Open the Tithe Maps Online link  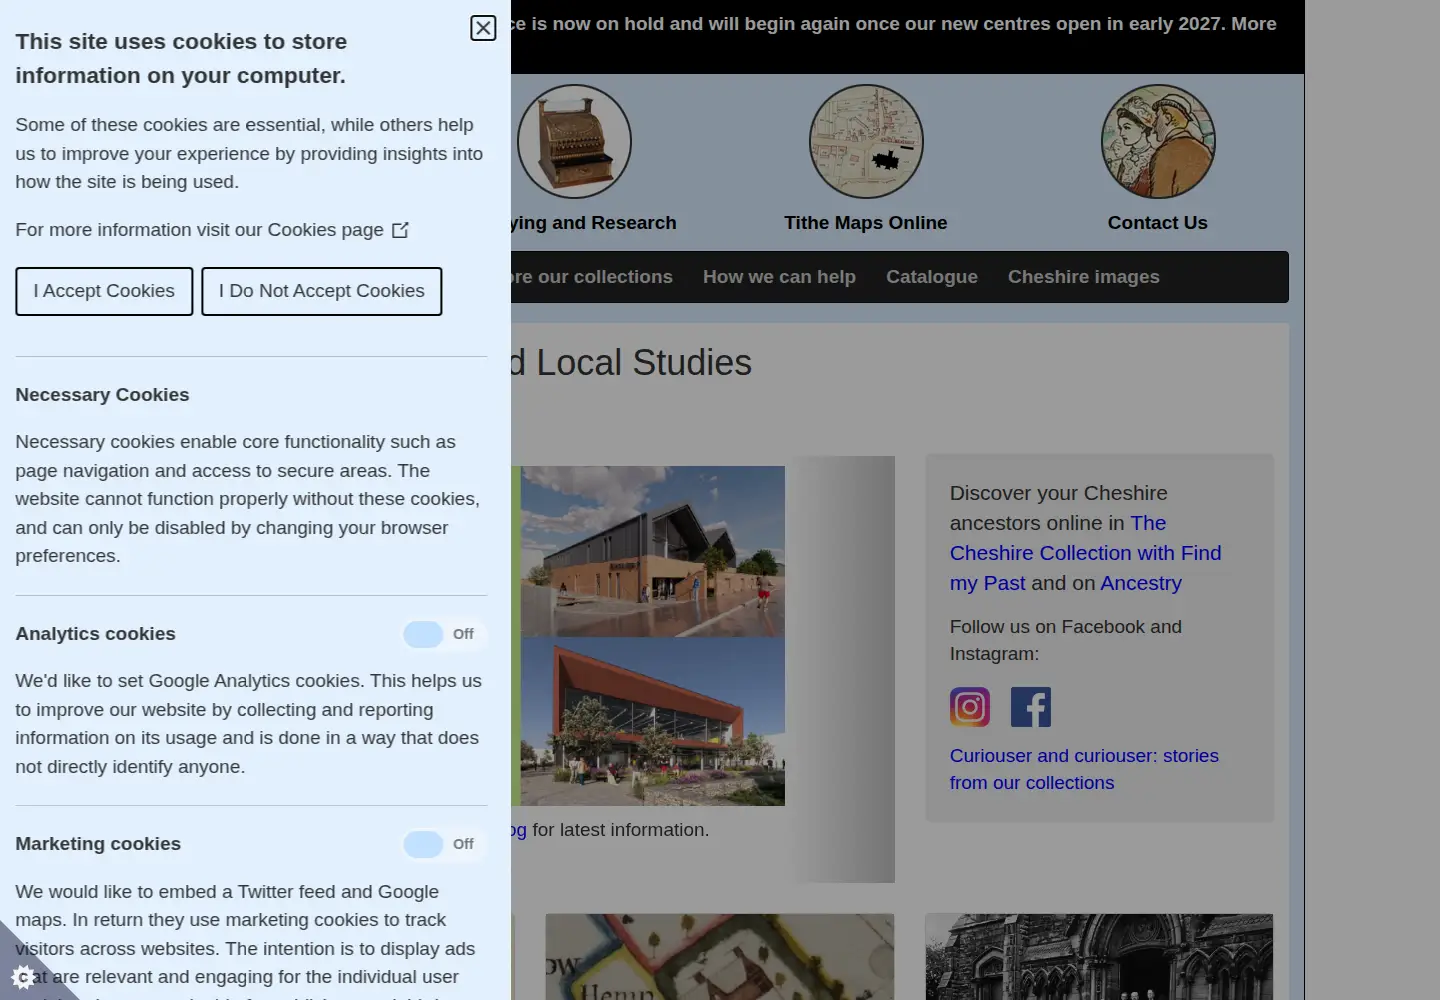[x=866, y=223]
